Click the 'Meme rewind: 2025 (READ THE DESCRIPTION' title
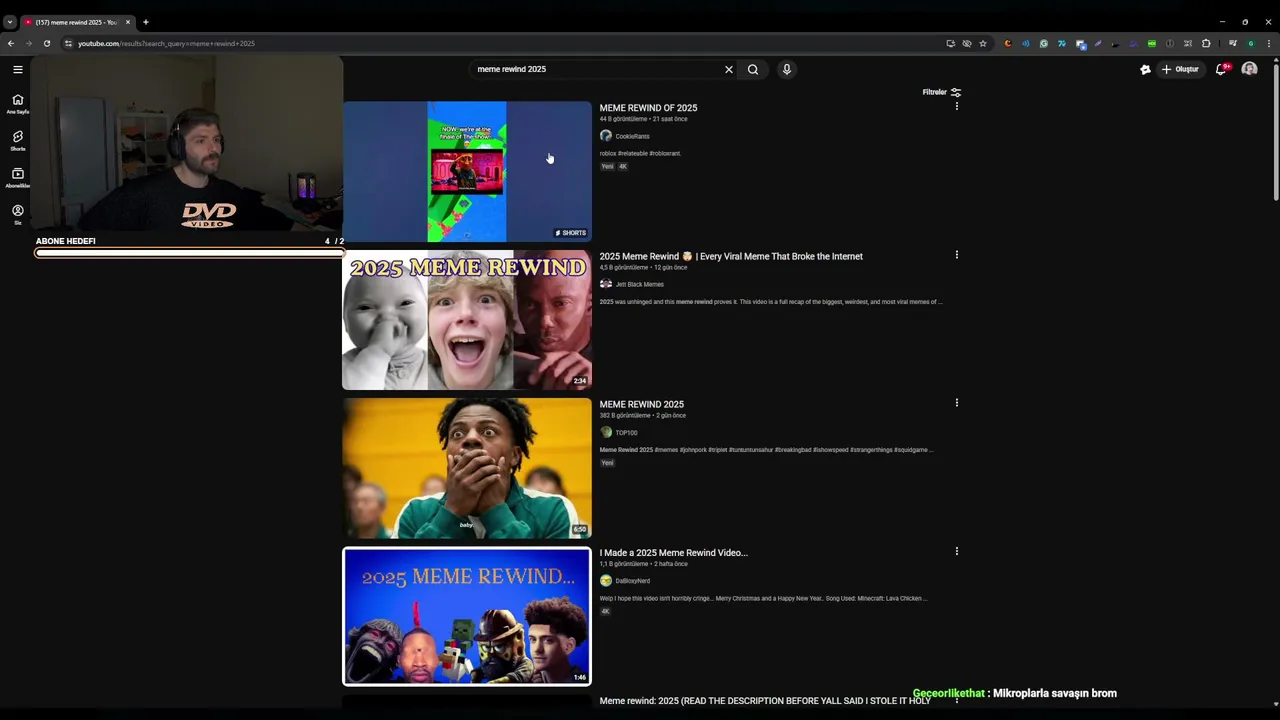The width and height of the screenshot is (1280, 720). pyautogui.click(x=765, y=701)
